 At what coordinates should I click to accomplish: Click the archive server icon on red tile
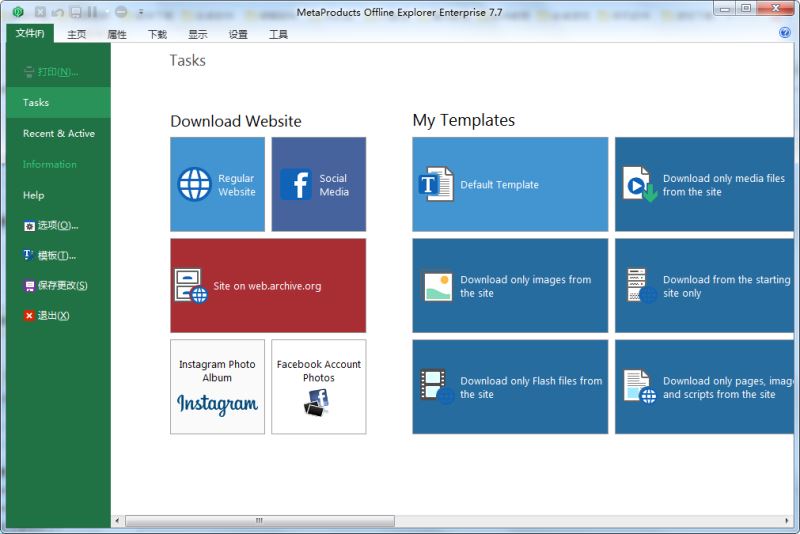point(191,286)
